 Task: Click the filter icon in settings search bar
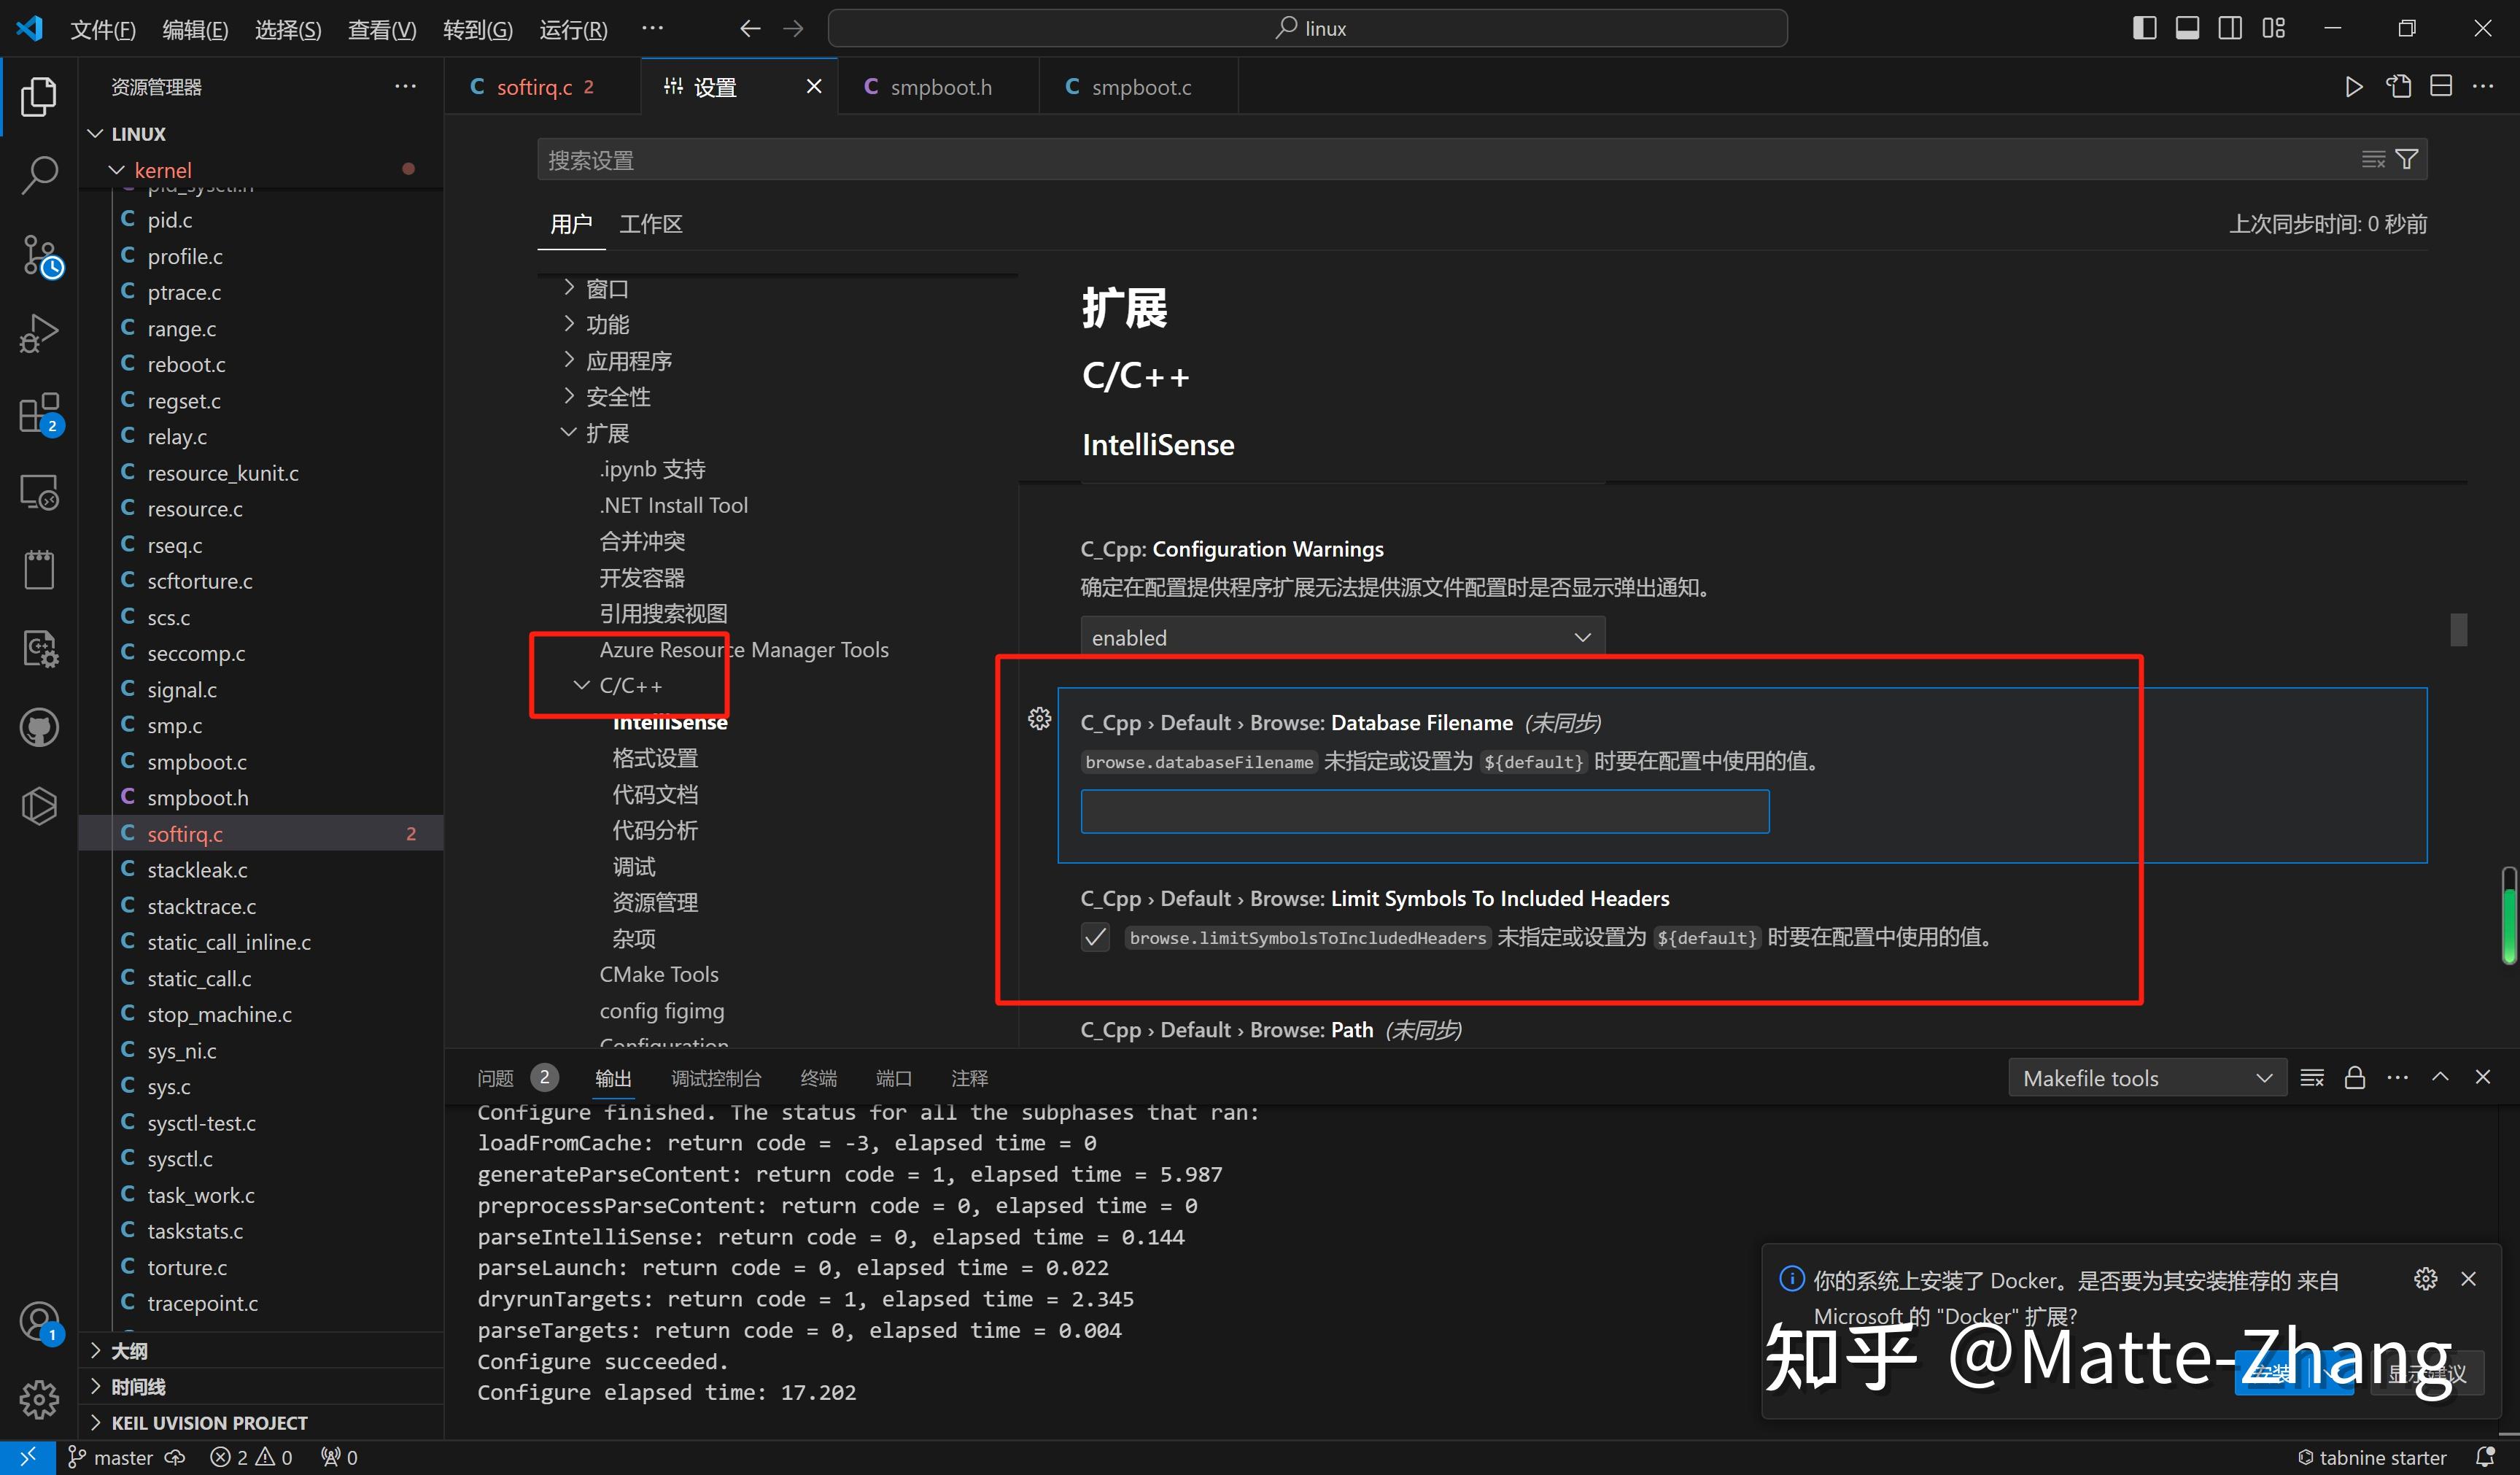click(2407, 158)
